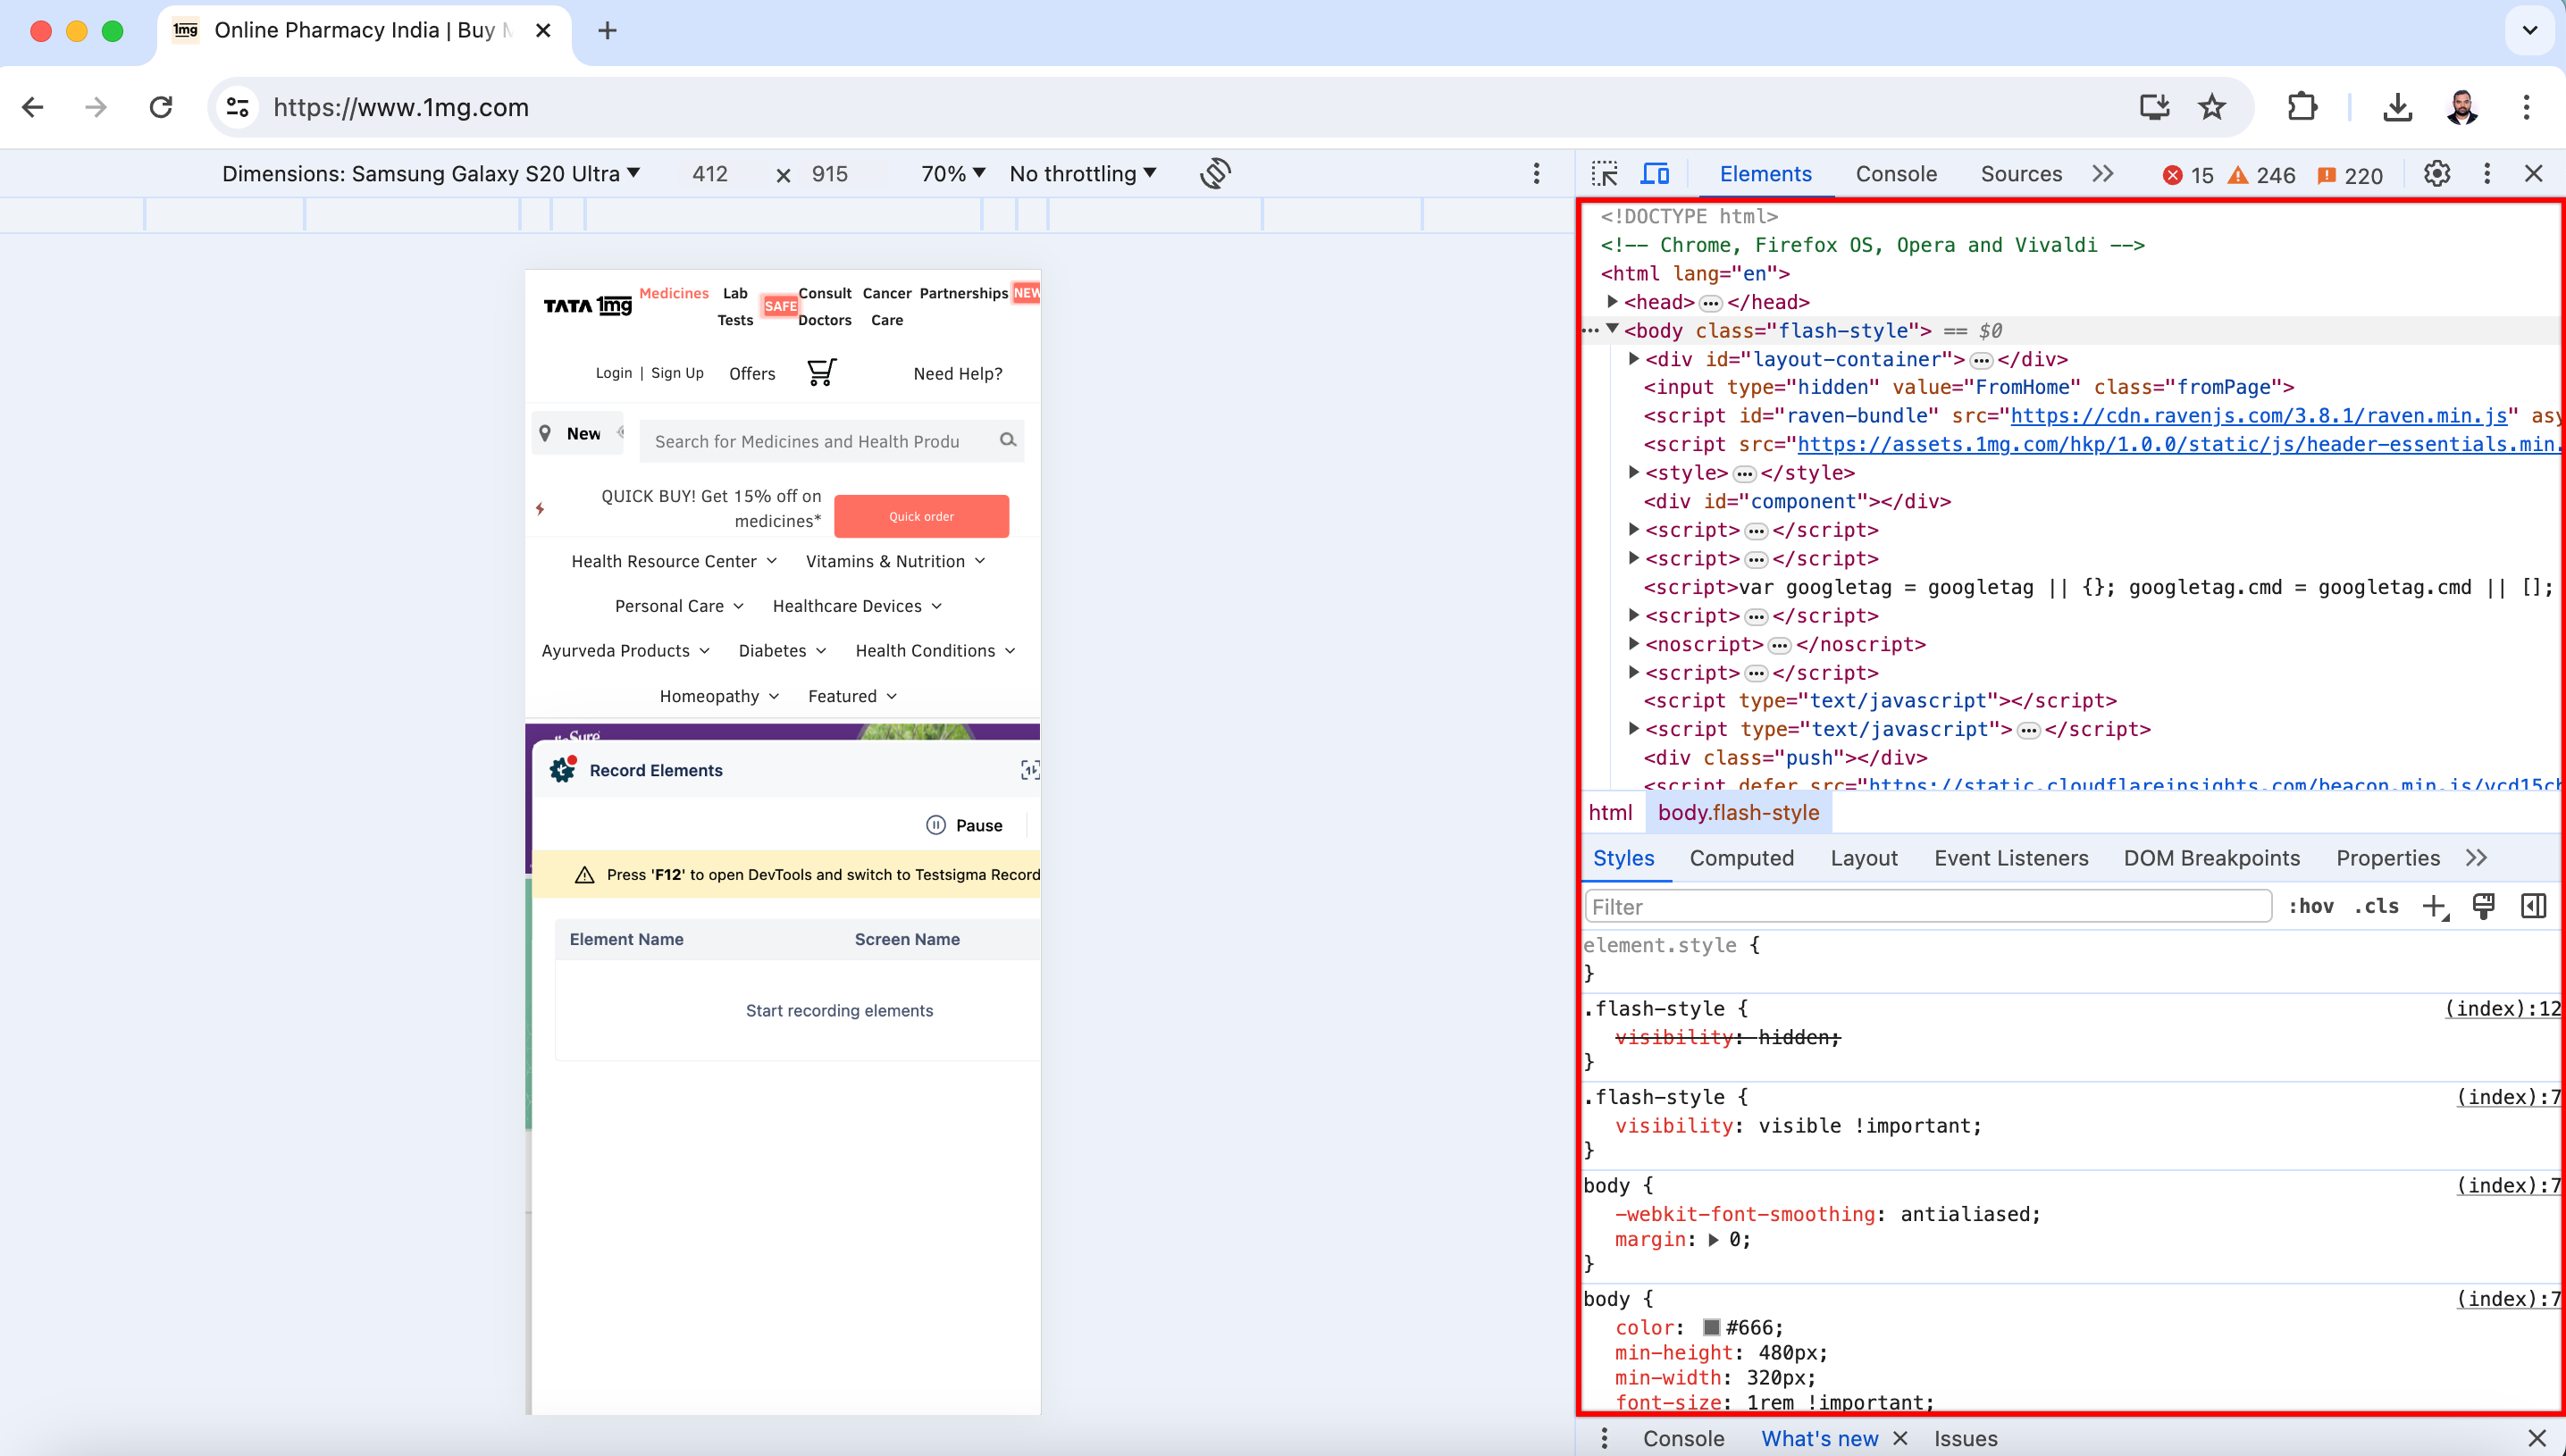Viewport: 2566px width, 1456px height.
Task: Open a new browser tab
Action: click(607, 31)
